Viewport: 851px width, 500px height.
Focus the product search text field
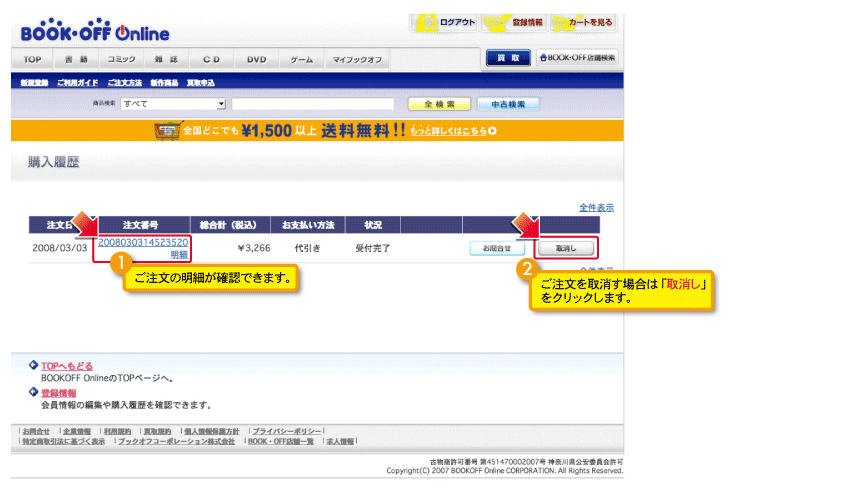[x=313, y=104]
